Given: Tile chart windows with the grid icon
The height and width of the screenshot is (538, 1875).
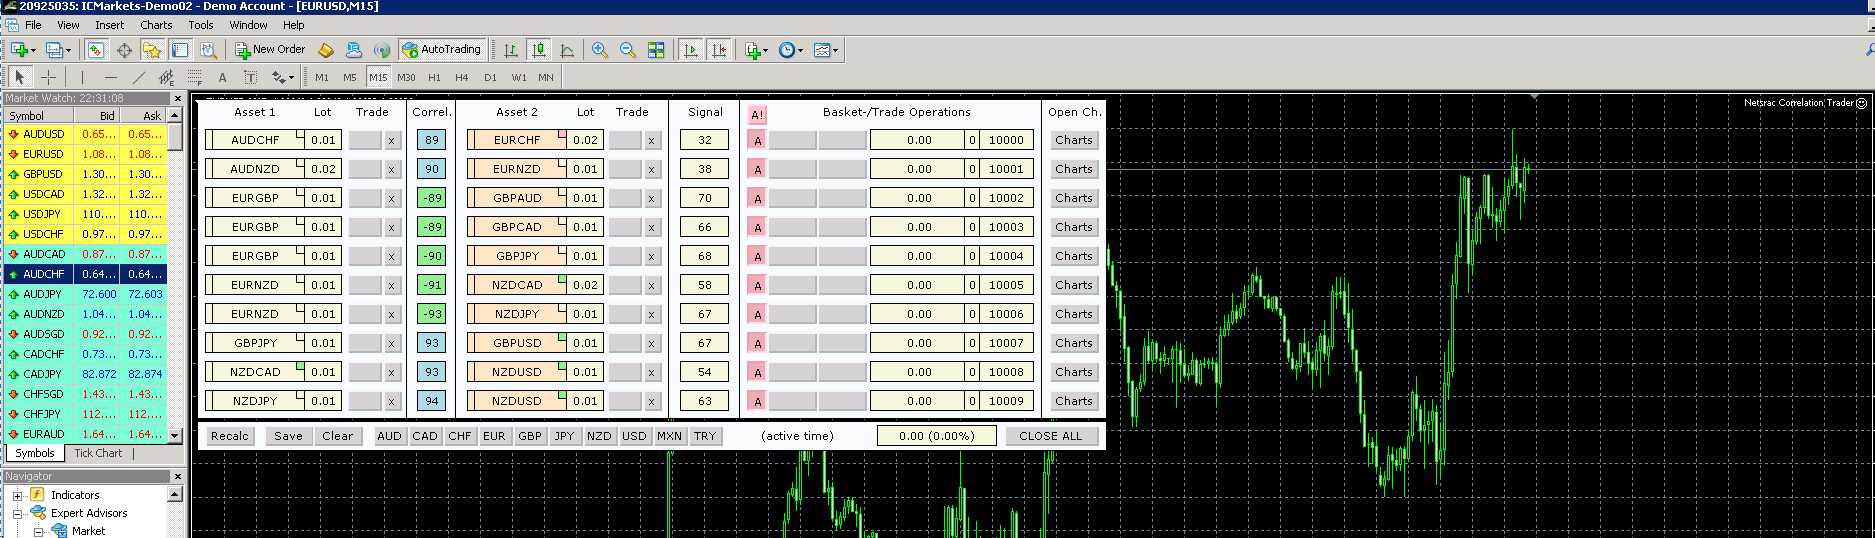Looking at the screenshot, I should point(656,49).
